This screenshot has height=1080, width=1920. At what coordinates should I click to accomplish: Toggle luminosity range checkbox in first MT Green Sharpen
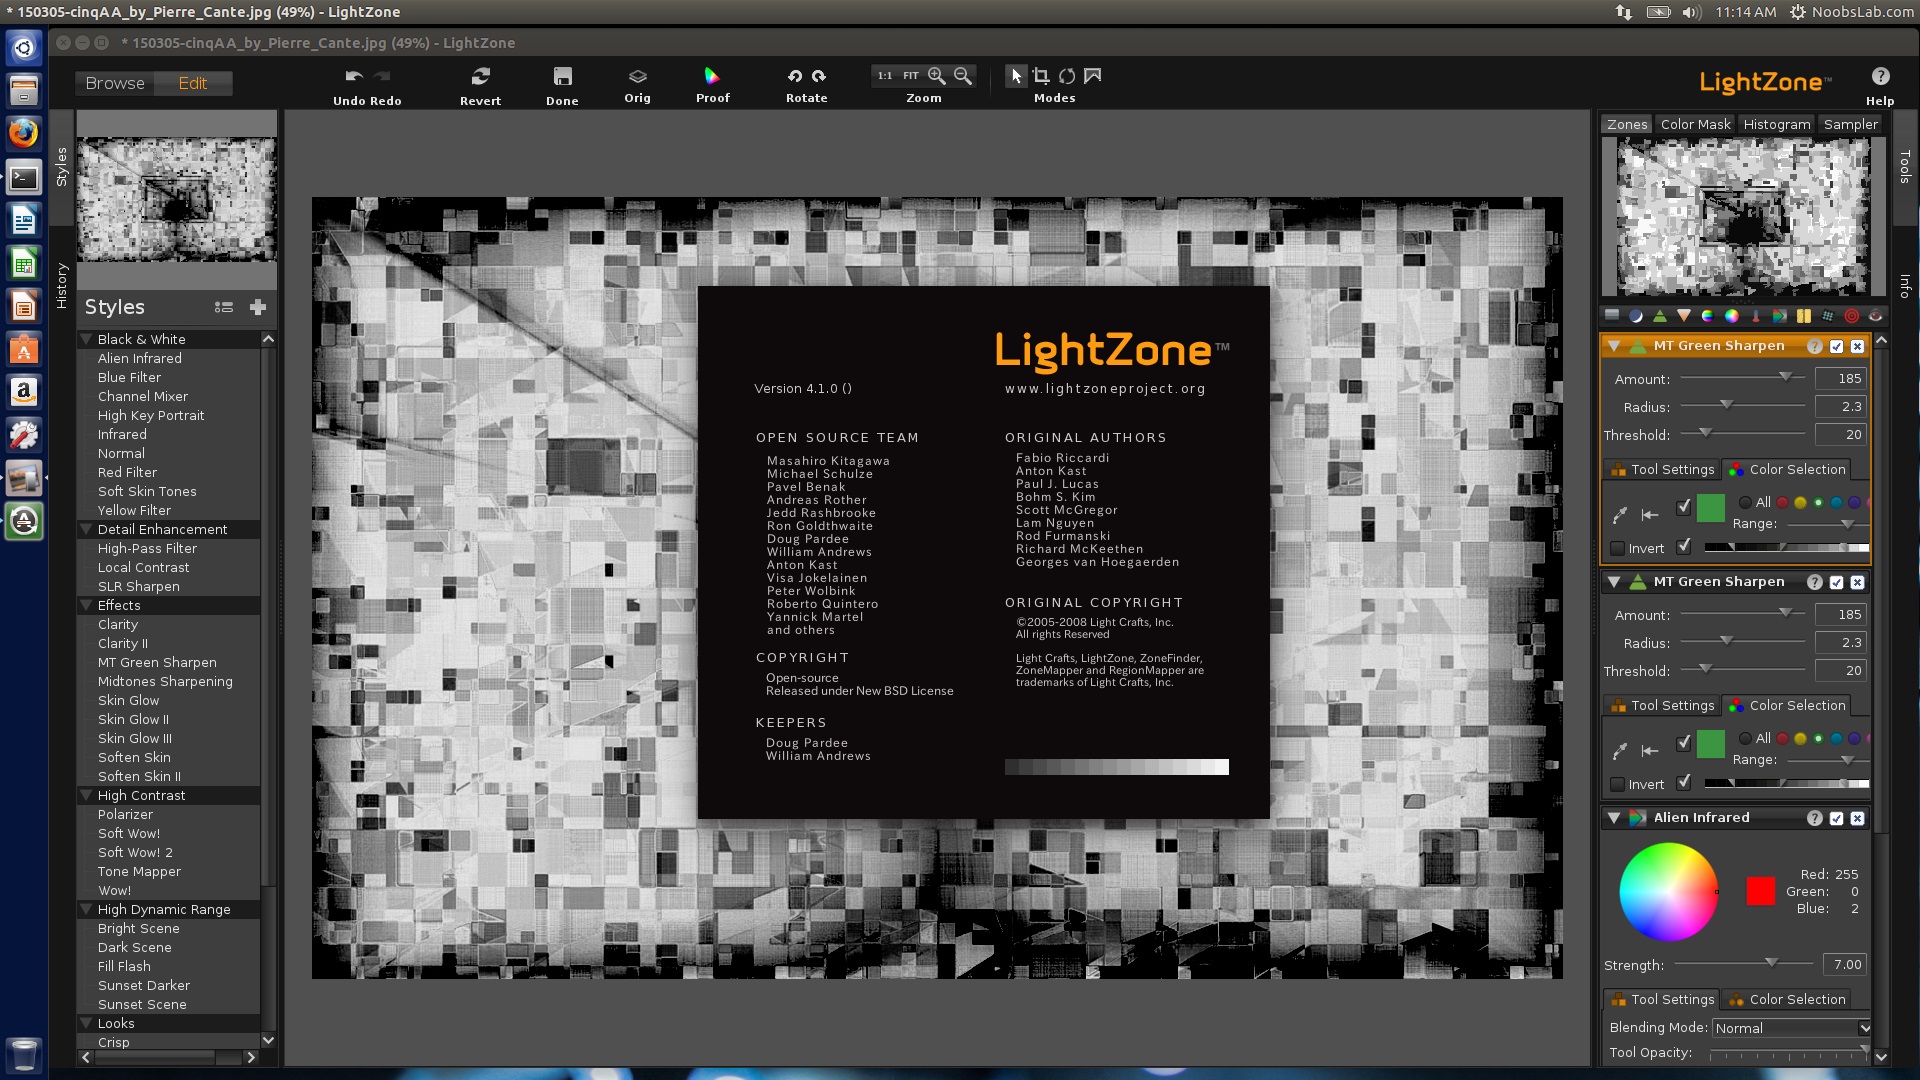[1684, 546]
